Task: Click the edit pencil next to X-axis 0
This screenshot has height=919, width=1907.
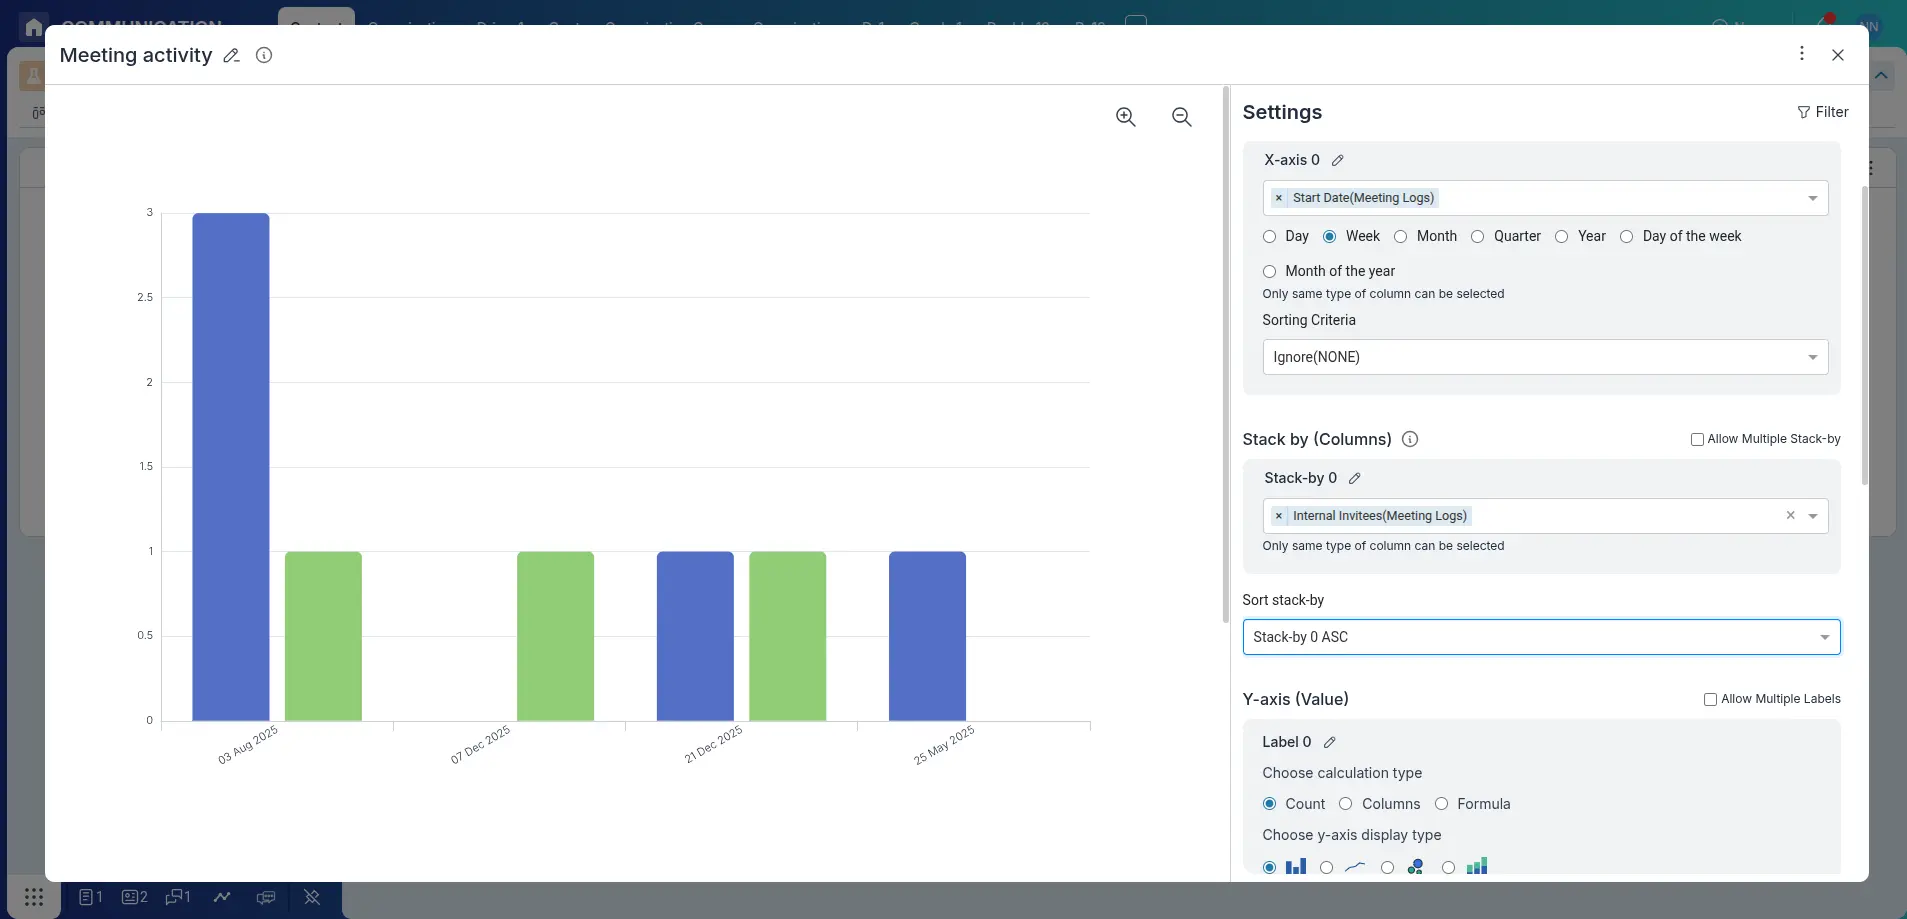Action: click(1337, 159)
